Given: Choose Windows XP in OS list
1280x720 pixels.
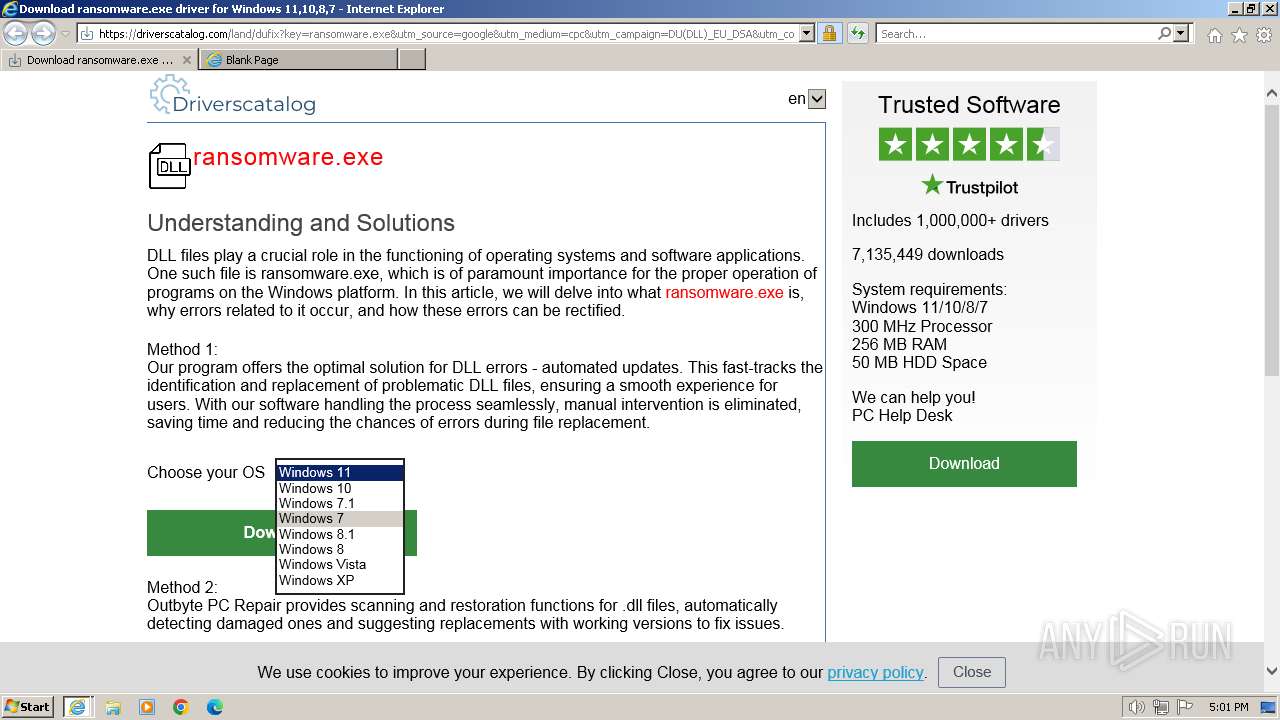Looking at the screenshot, I should coord(340,580).
